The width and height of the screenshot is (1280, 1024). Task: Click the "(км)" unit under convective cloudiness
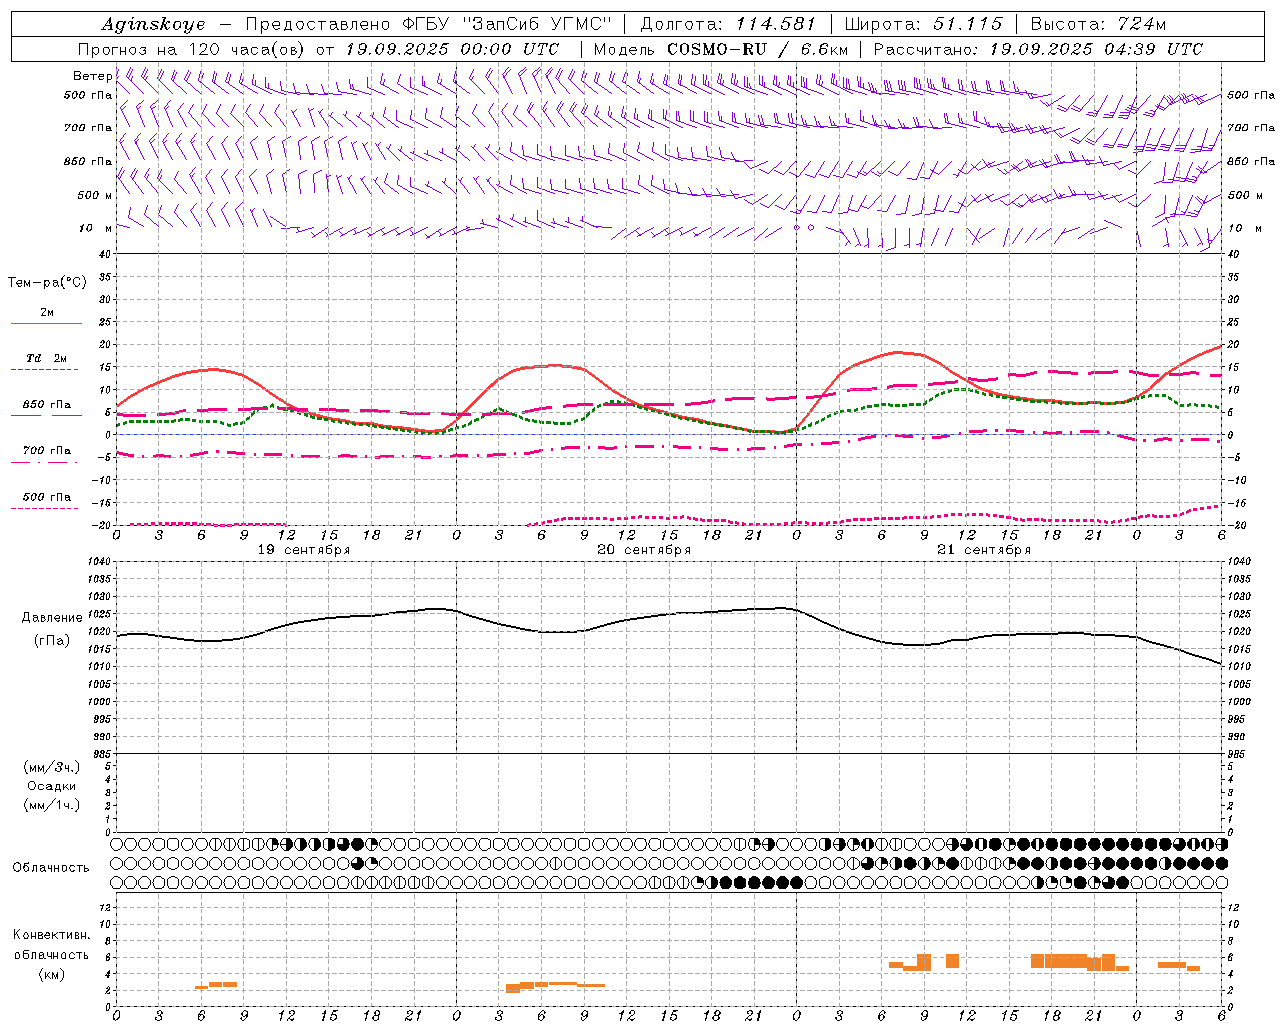pyautogui.click(x=51, y=974)
